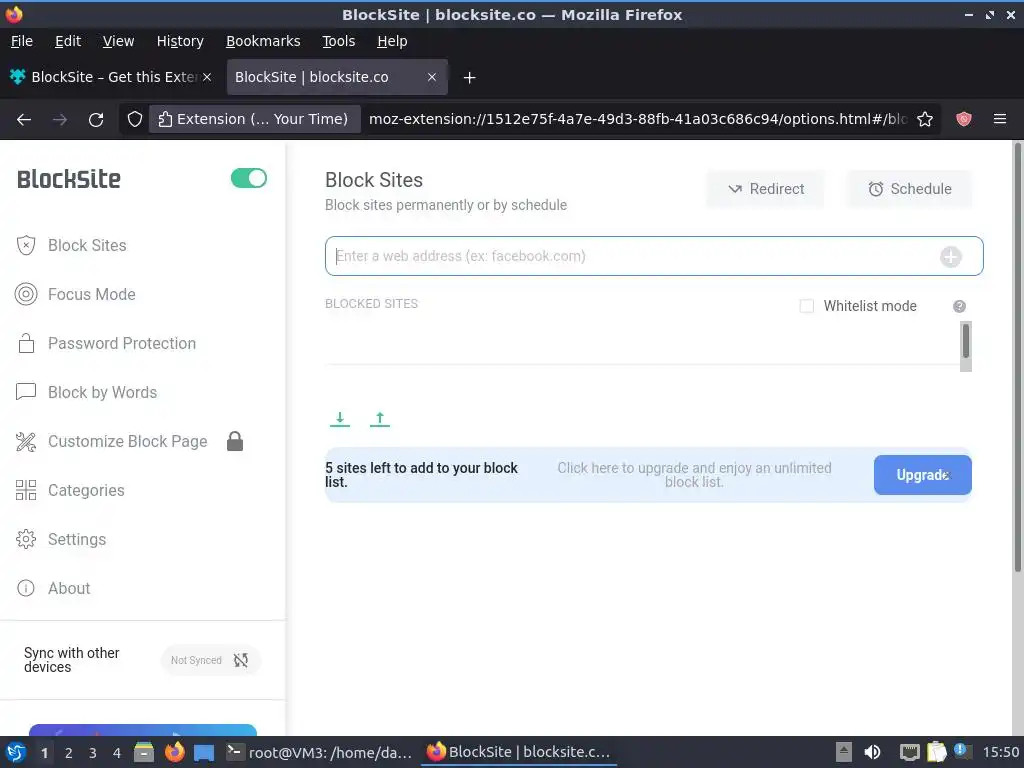Click the tracking protection shield icon
The image size is (1024, 768).
click(135, 119)
